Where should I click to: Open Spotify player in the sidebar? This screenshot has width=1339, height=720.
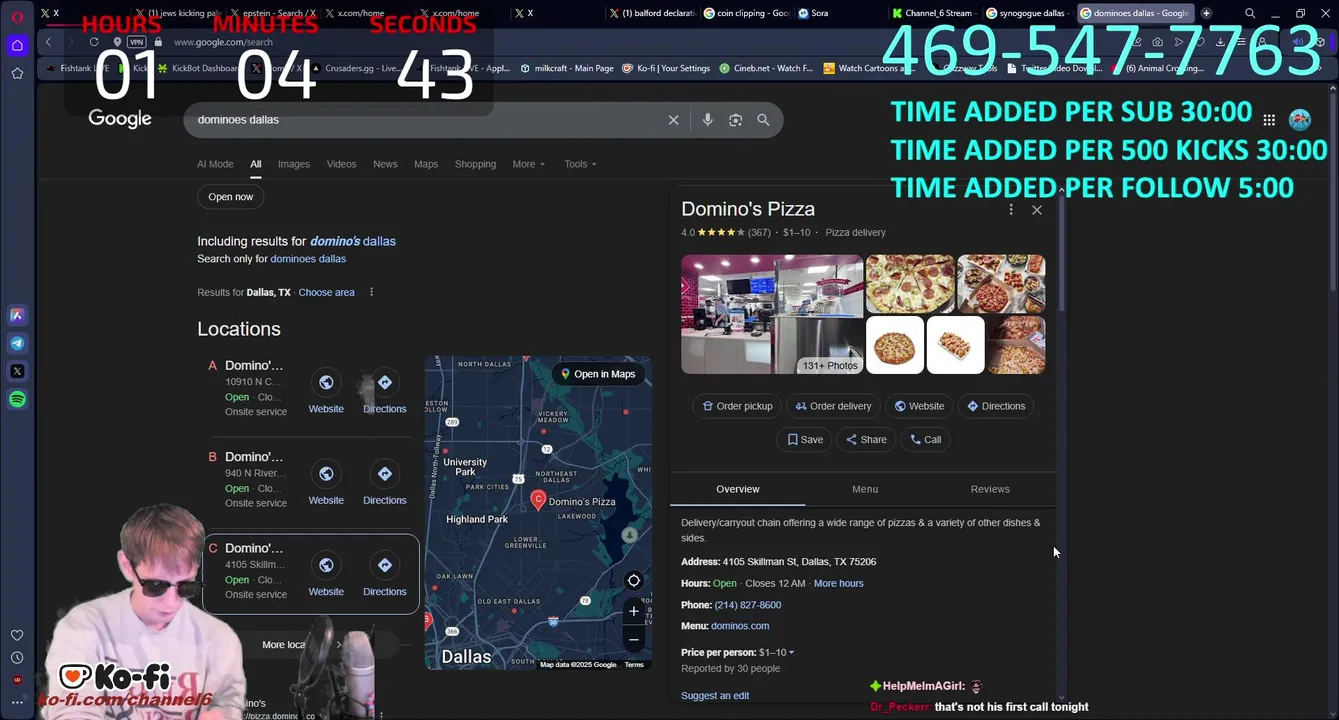17,399
